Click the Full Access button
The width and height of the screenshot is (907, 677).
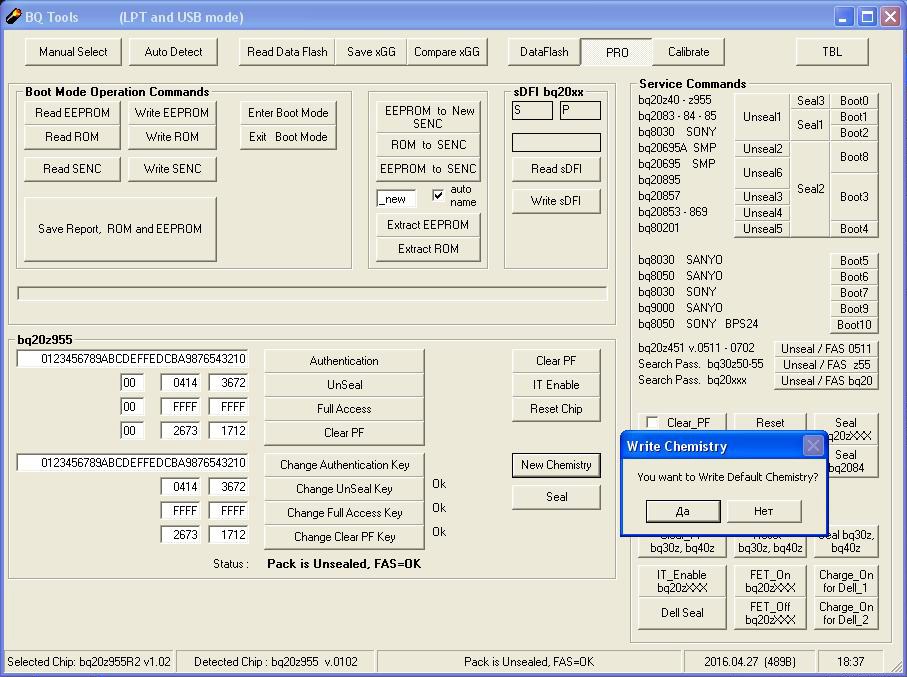pos(344,409)
